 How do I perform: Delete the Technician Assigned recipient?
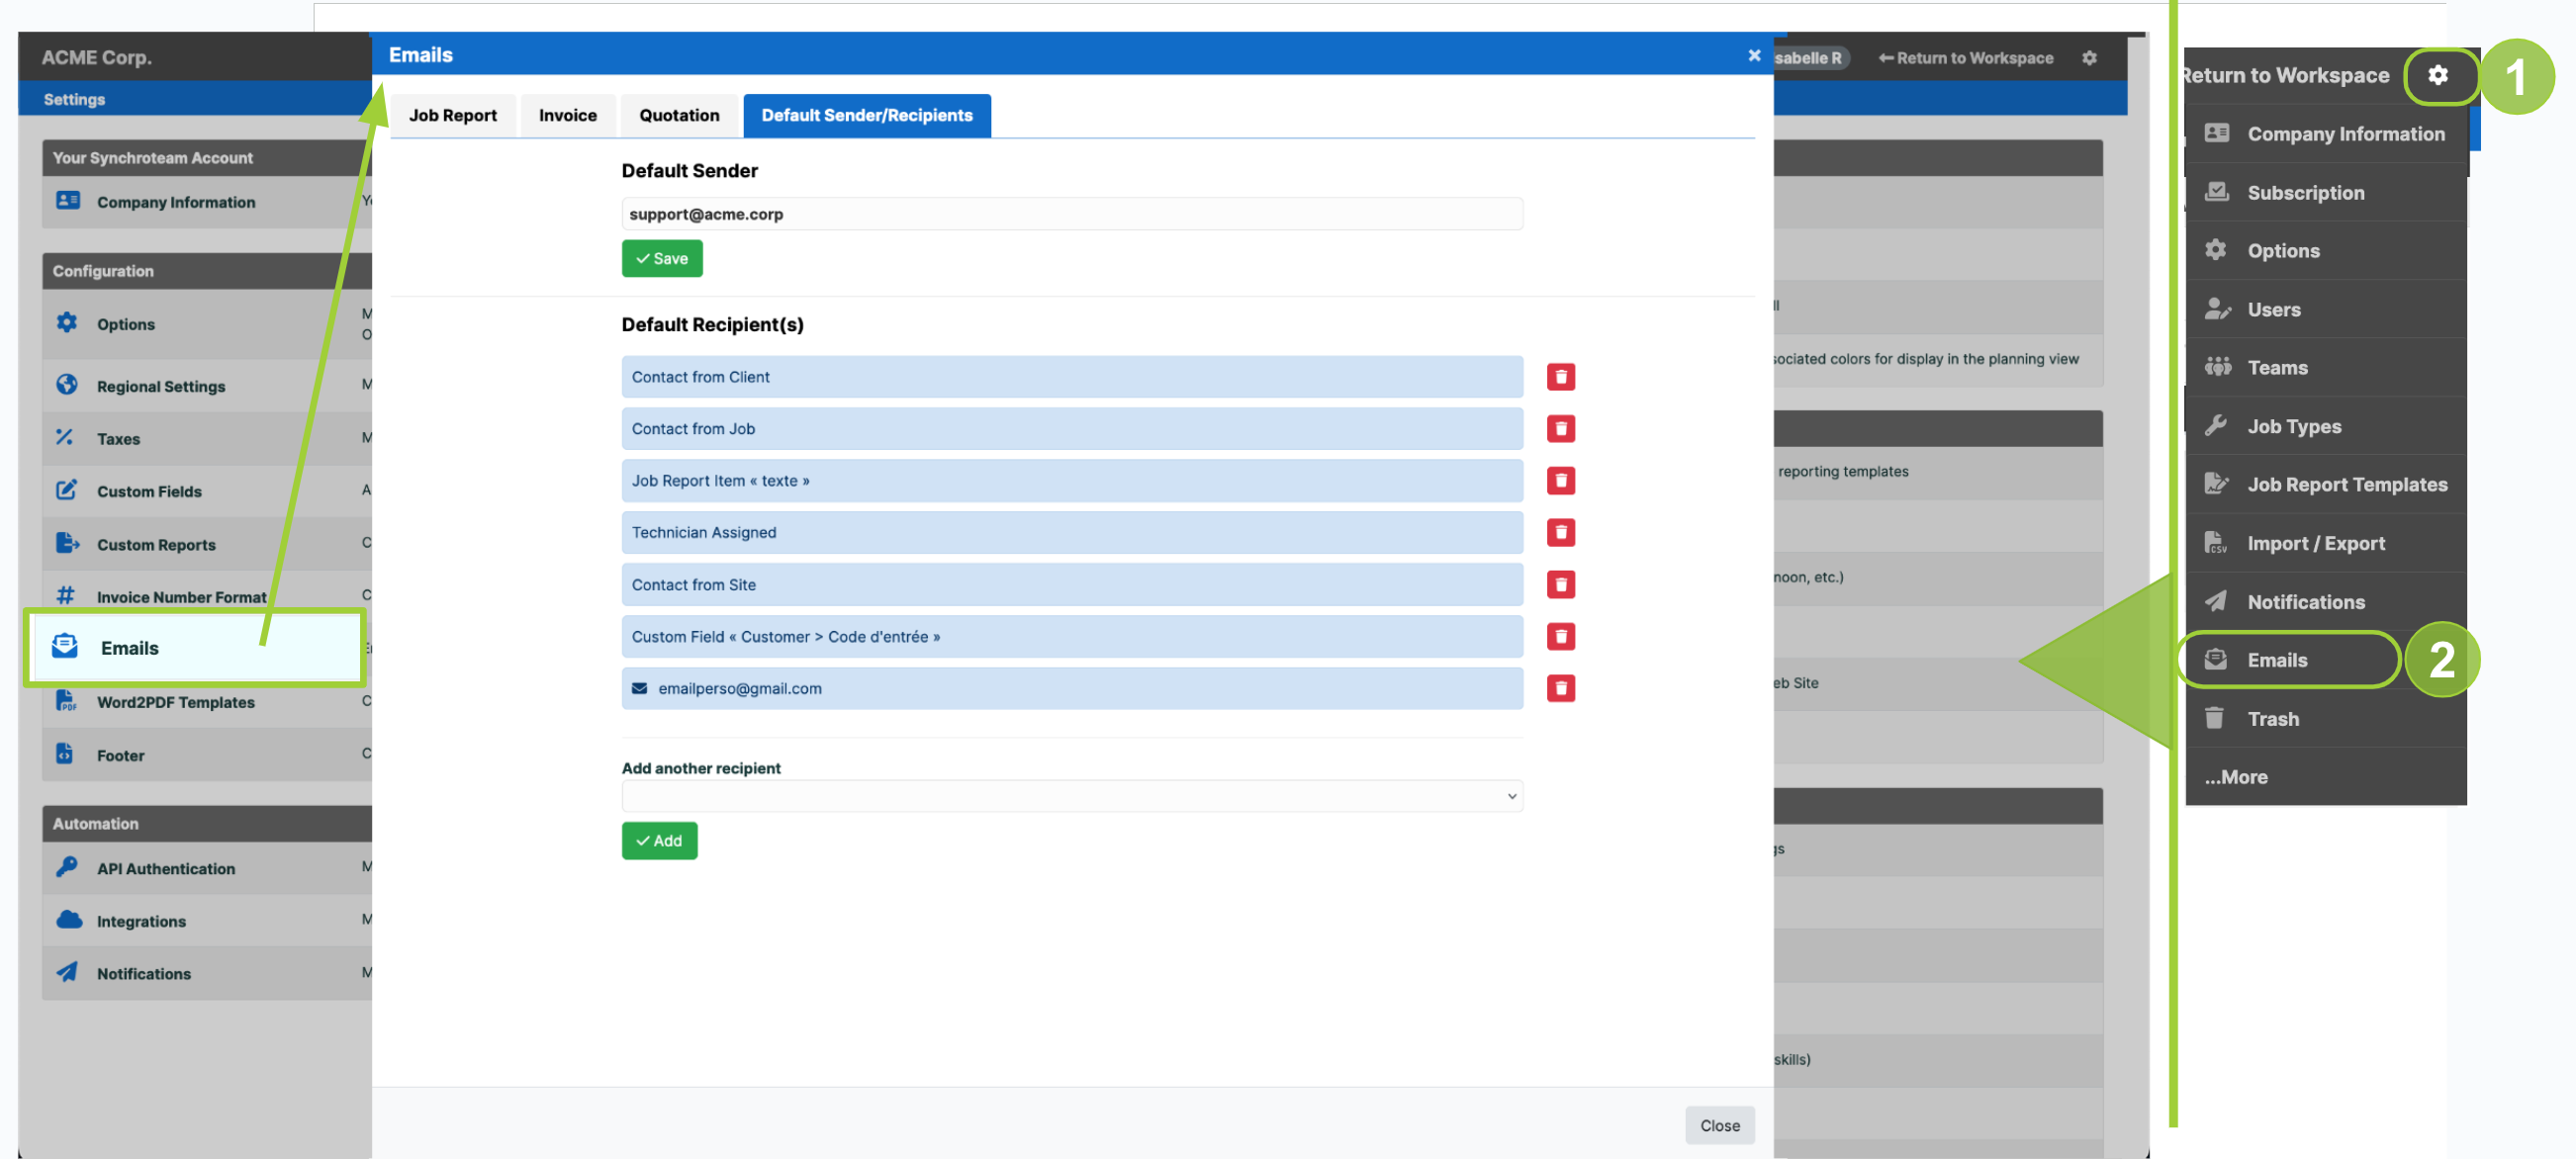click(x=1560, y=533)
